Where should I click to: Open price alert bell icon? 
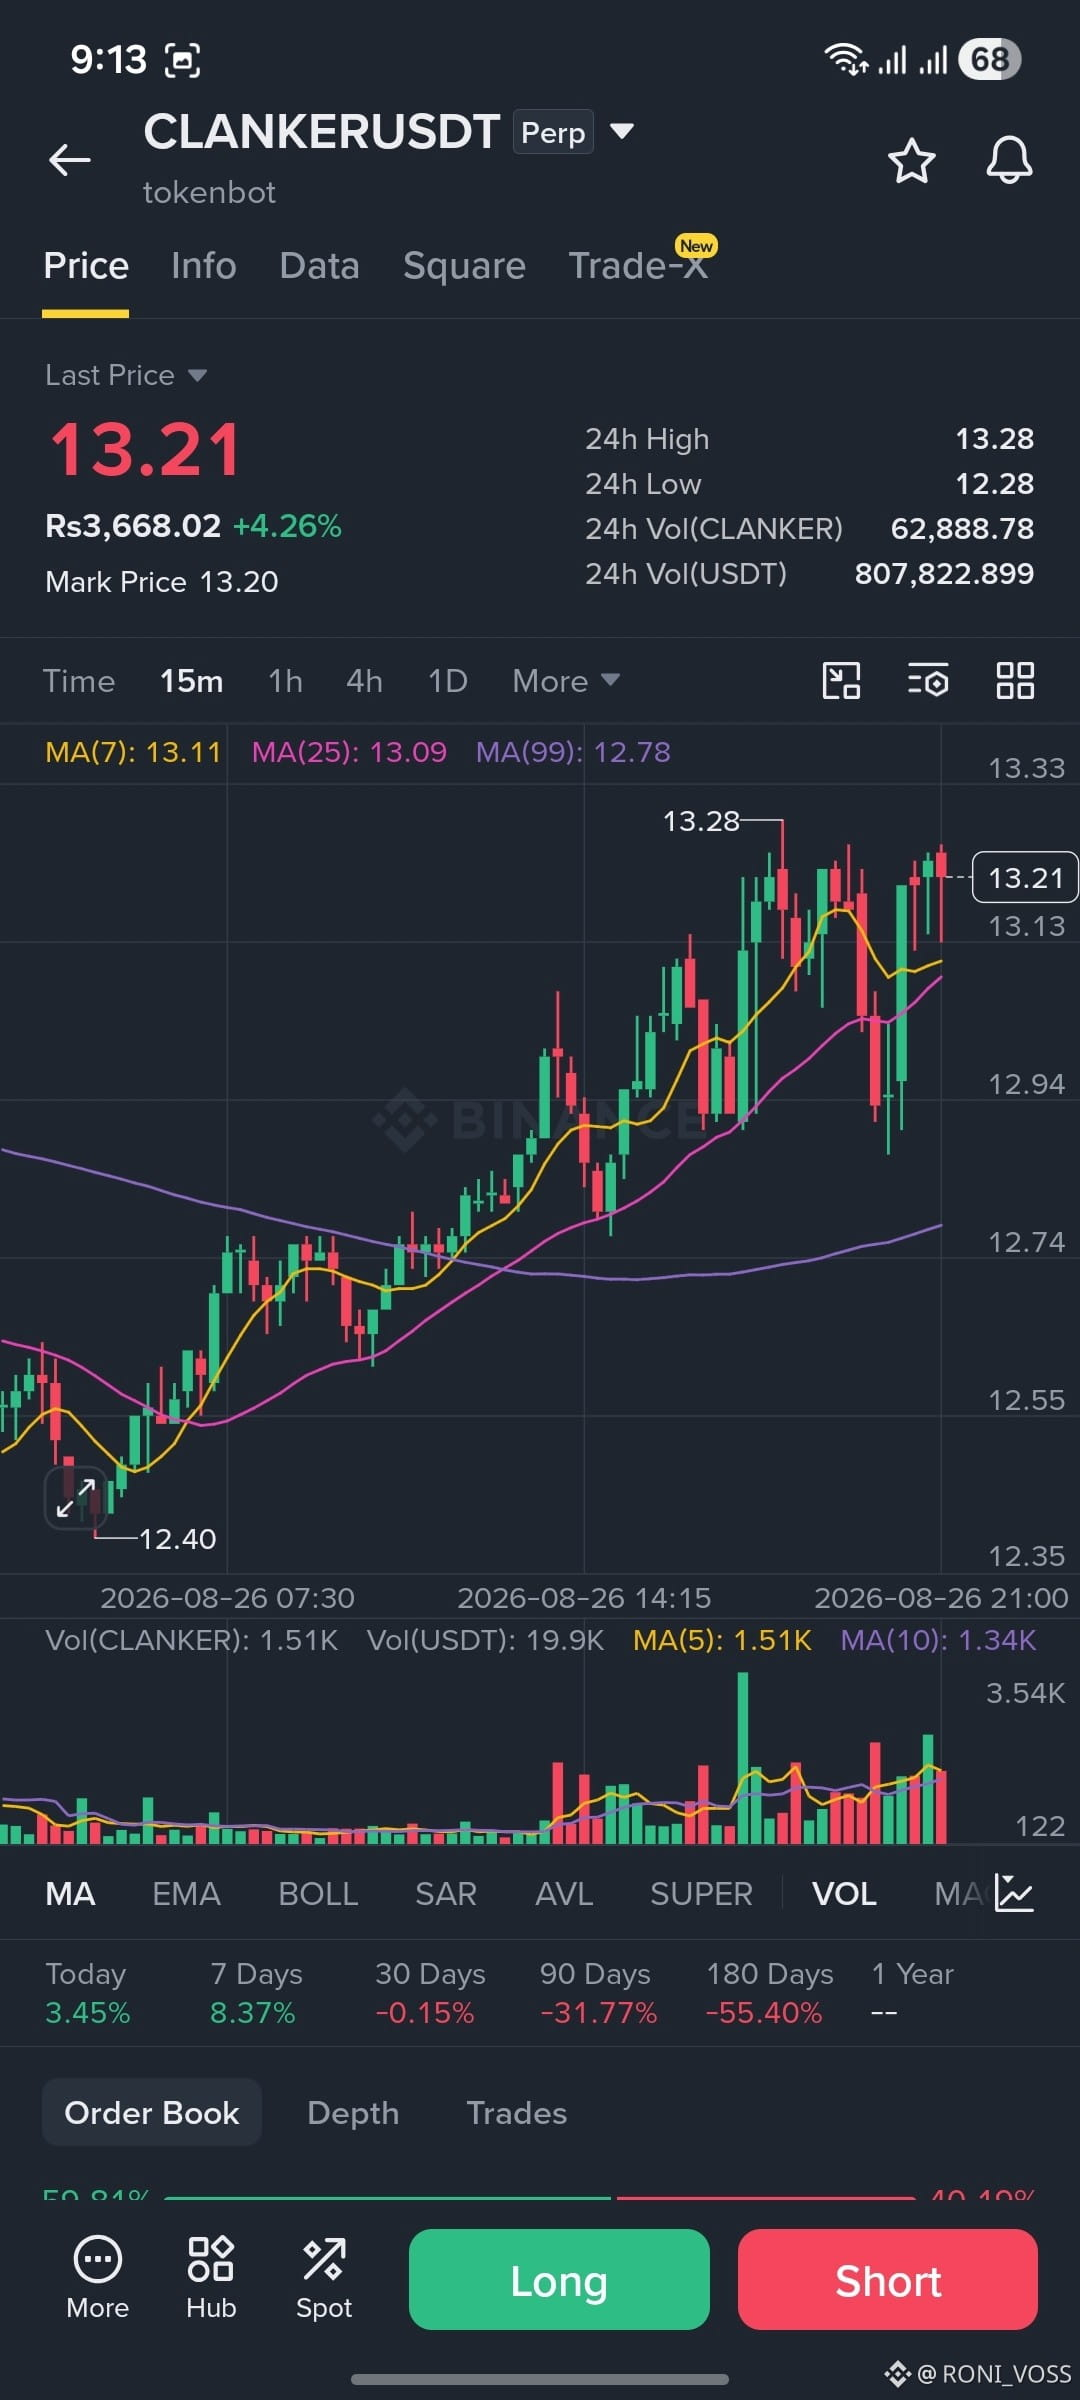click(x=1009, y=160)
